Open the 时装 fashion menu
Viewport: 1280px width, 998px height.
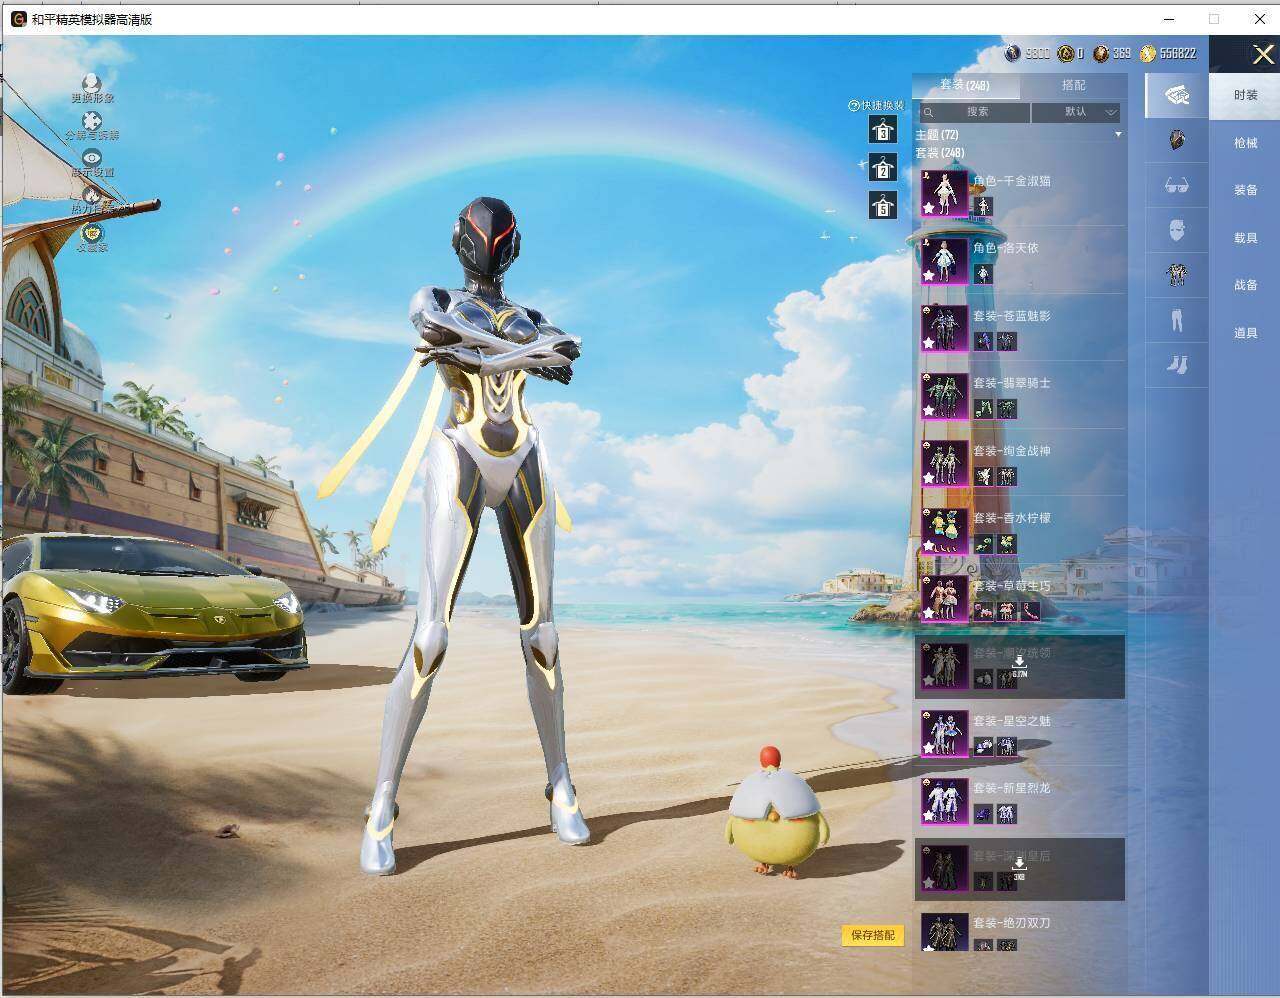1245,95
